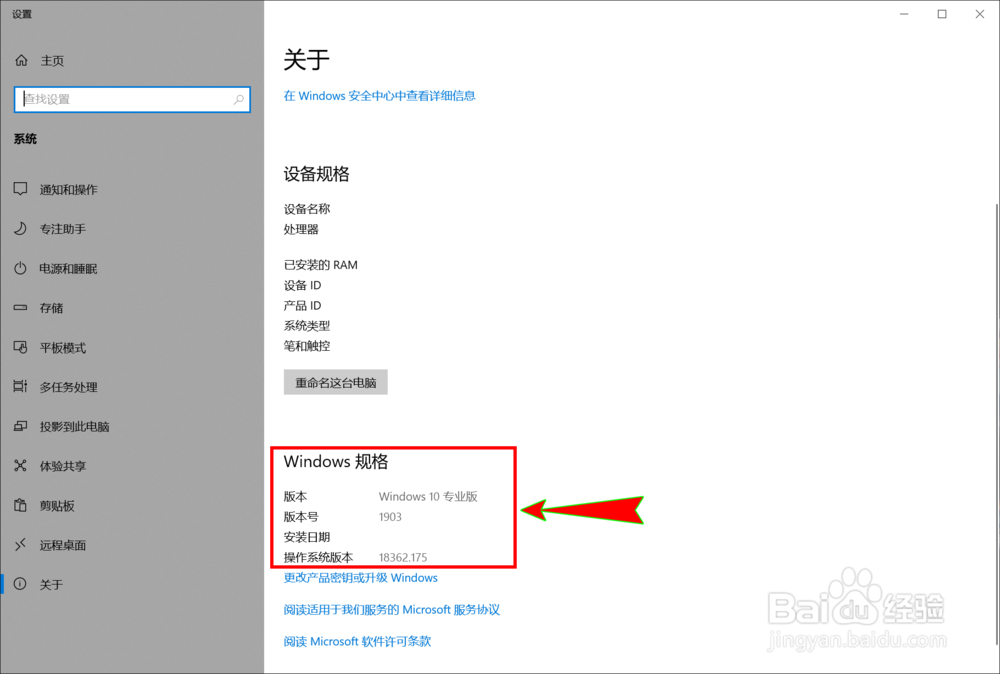Viewport: 1000px width, 674px height.
Task: Click the 投影到此电脑 projection icon
Action: pos(22,426)
